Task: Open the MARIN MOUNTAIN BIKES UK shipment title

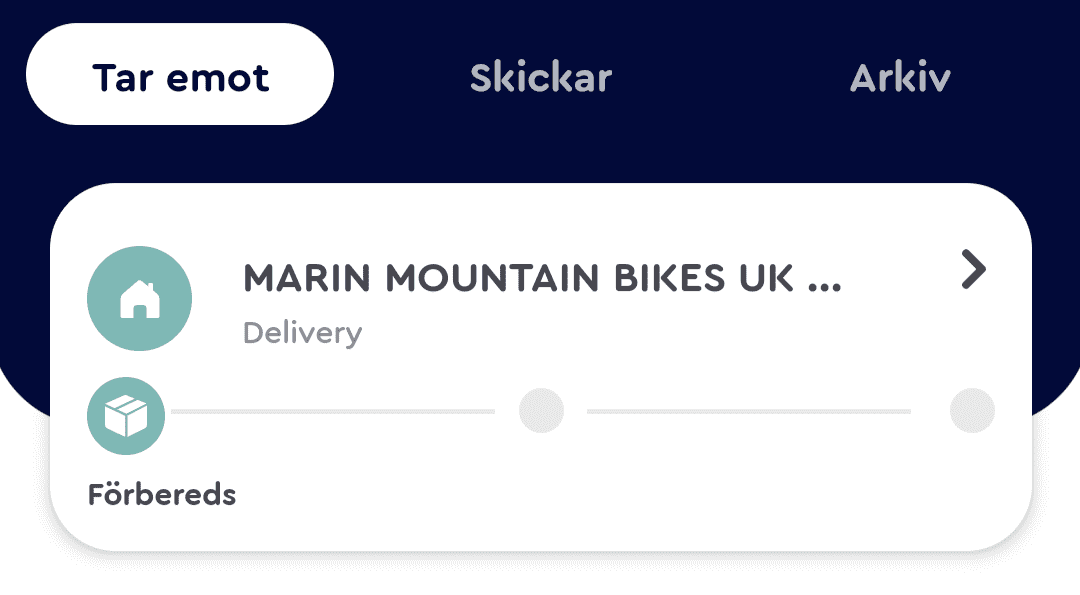Action: click(x=542, y=278)
